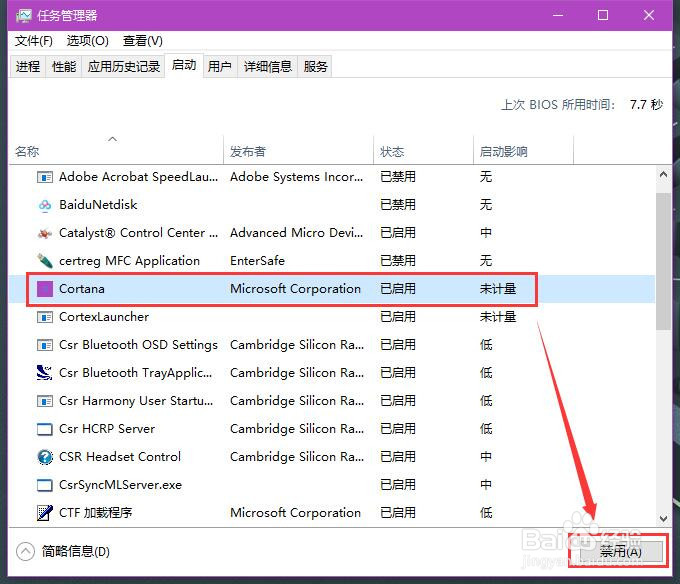Click the CsrSyncMLServer.exe icon
Screen dimensions: 680x584
pyautogui.click(x=45, y=485)
